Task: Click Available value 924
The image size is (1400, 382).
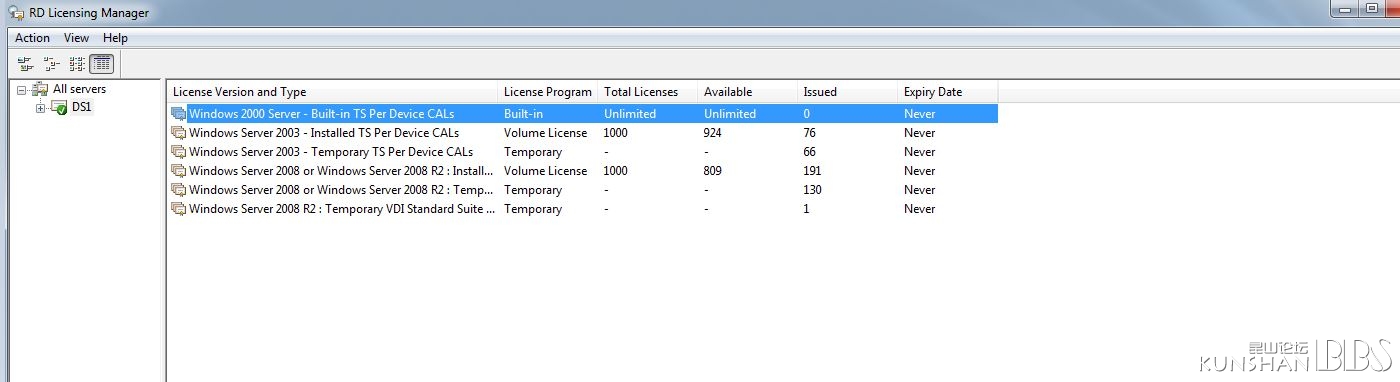Action: tap(713, 133)
